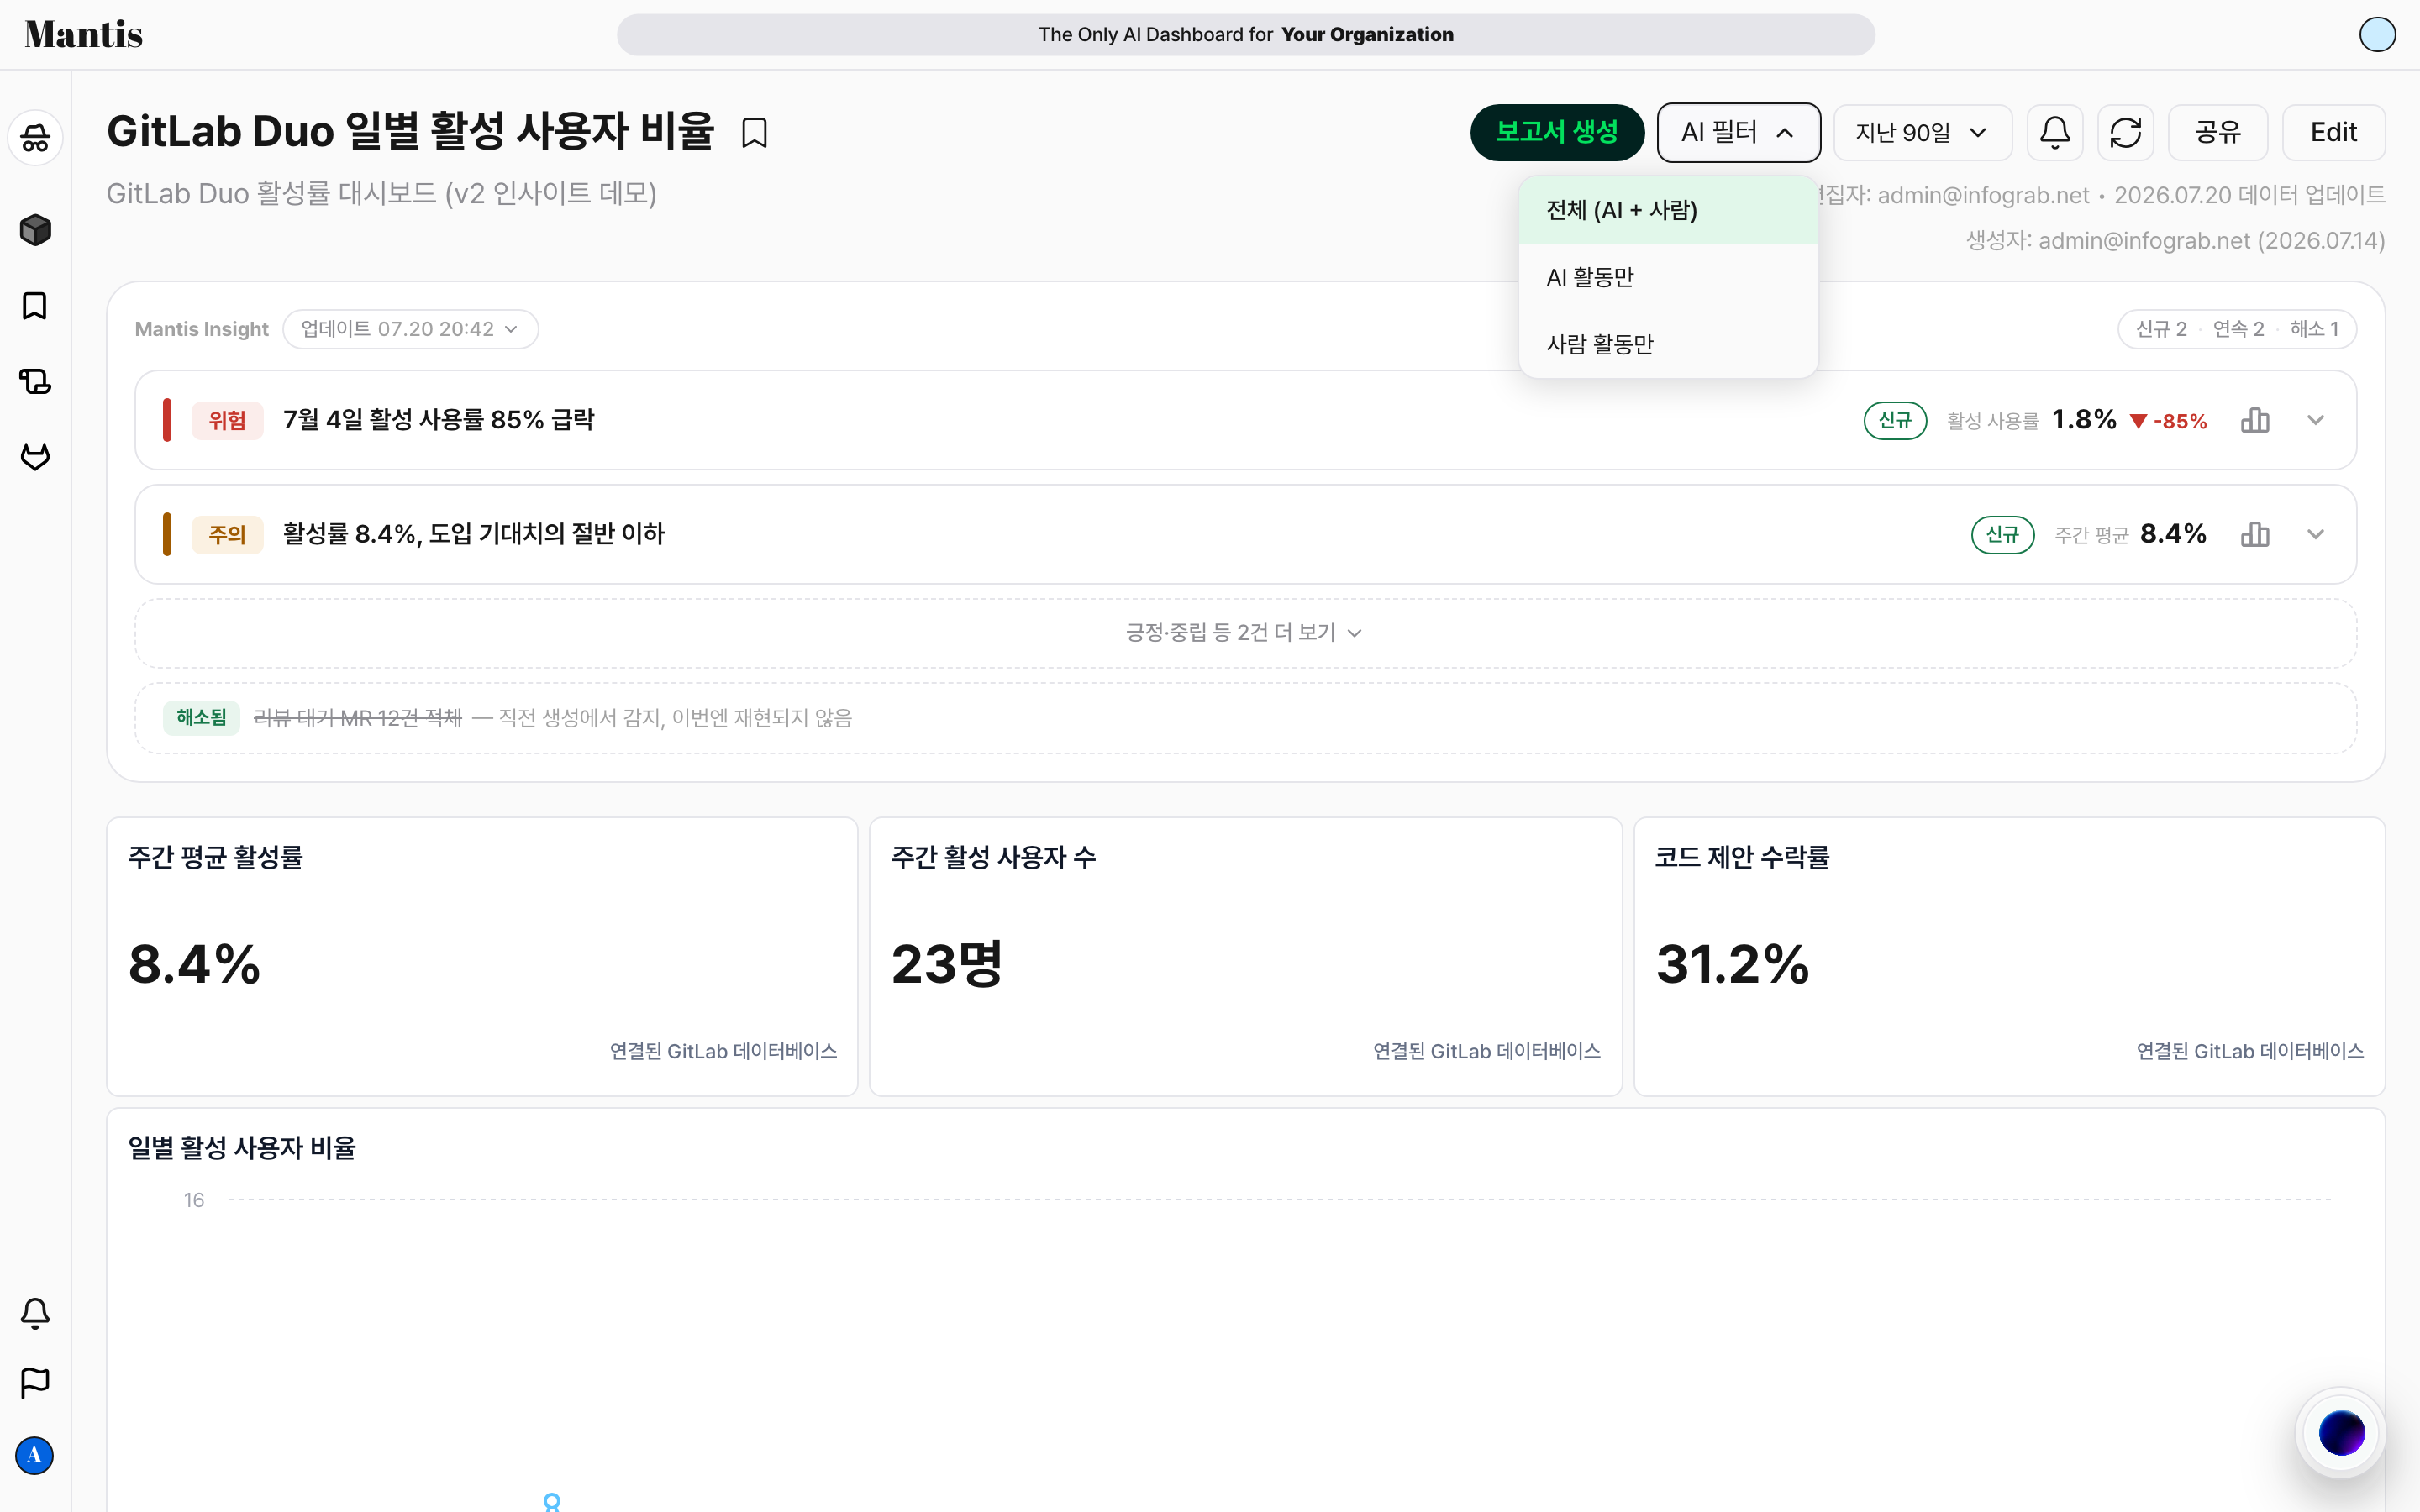Open the 업데이트 07.20 20:42 version dropdown

[410, 329]
